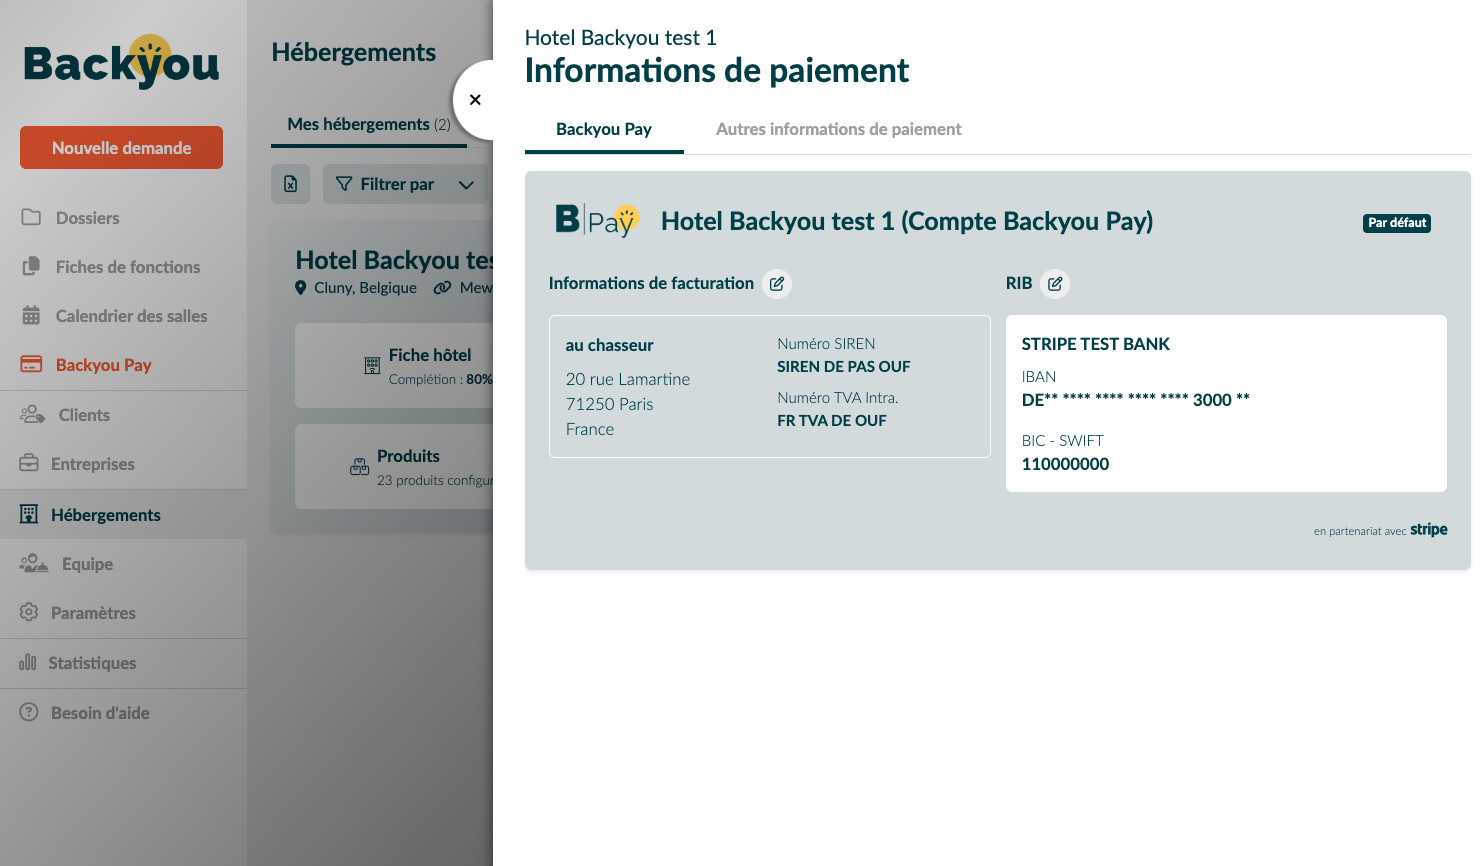Click the Par défaut badge
The width and height of the screenshot is (1480, 866).
point(1397,223)
